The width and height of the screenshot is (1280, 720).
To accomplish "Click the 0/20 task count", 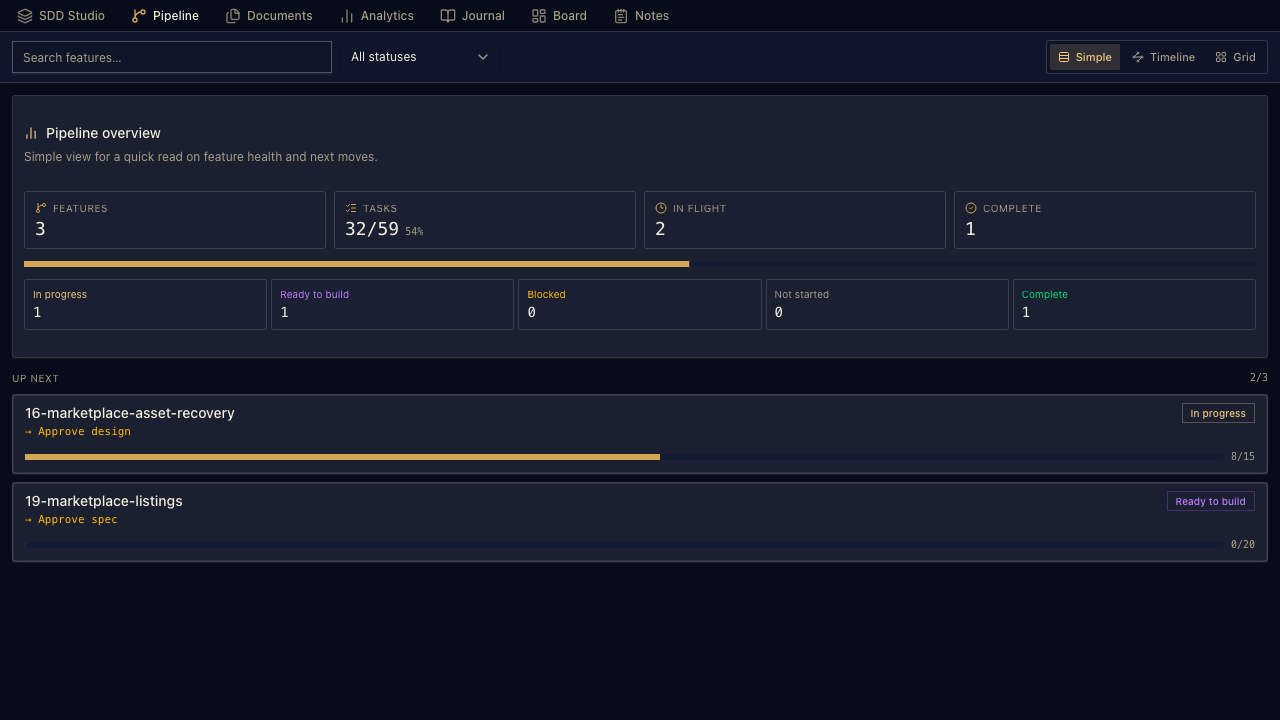I will pos(1243,545).
